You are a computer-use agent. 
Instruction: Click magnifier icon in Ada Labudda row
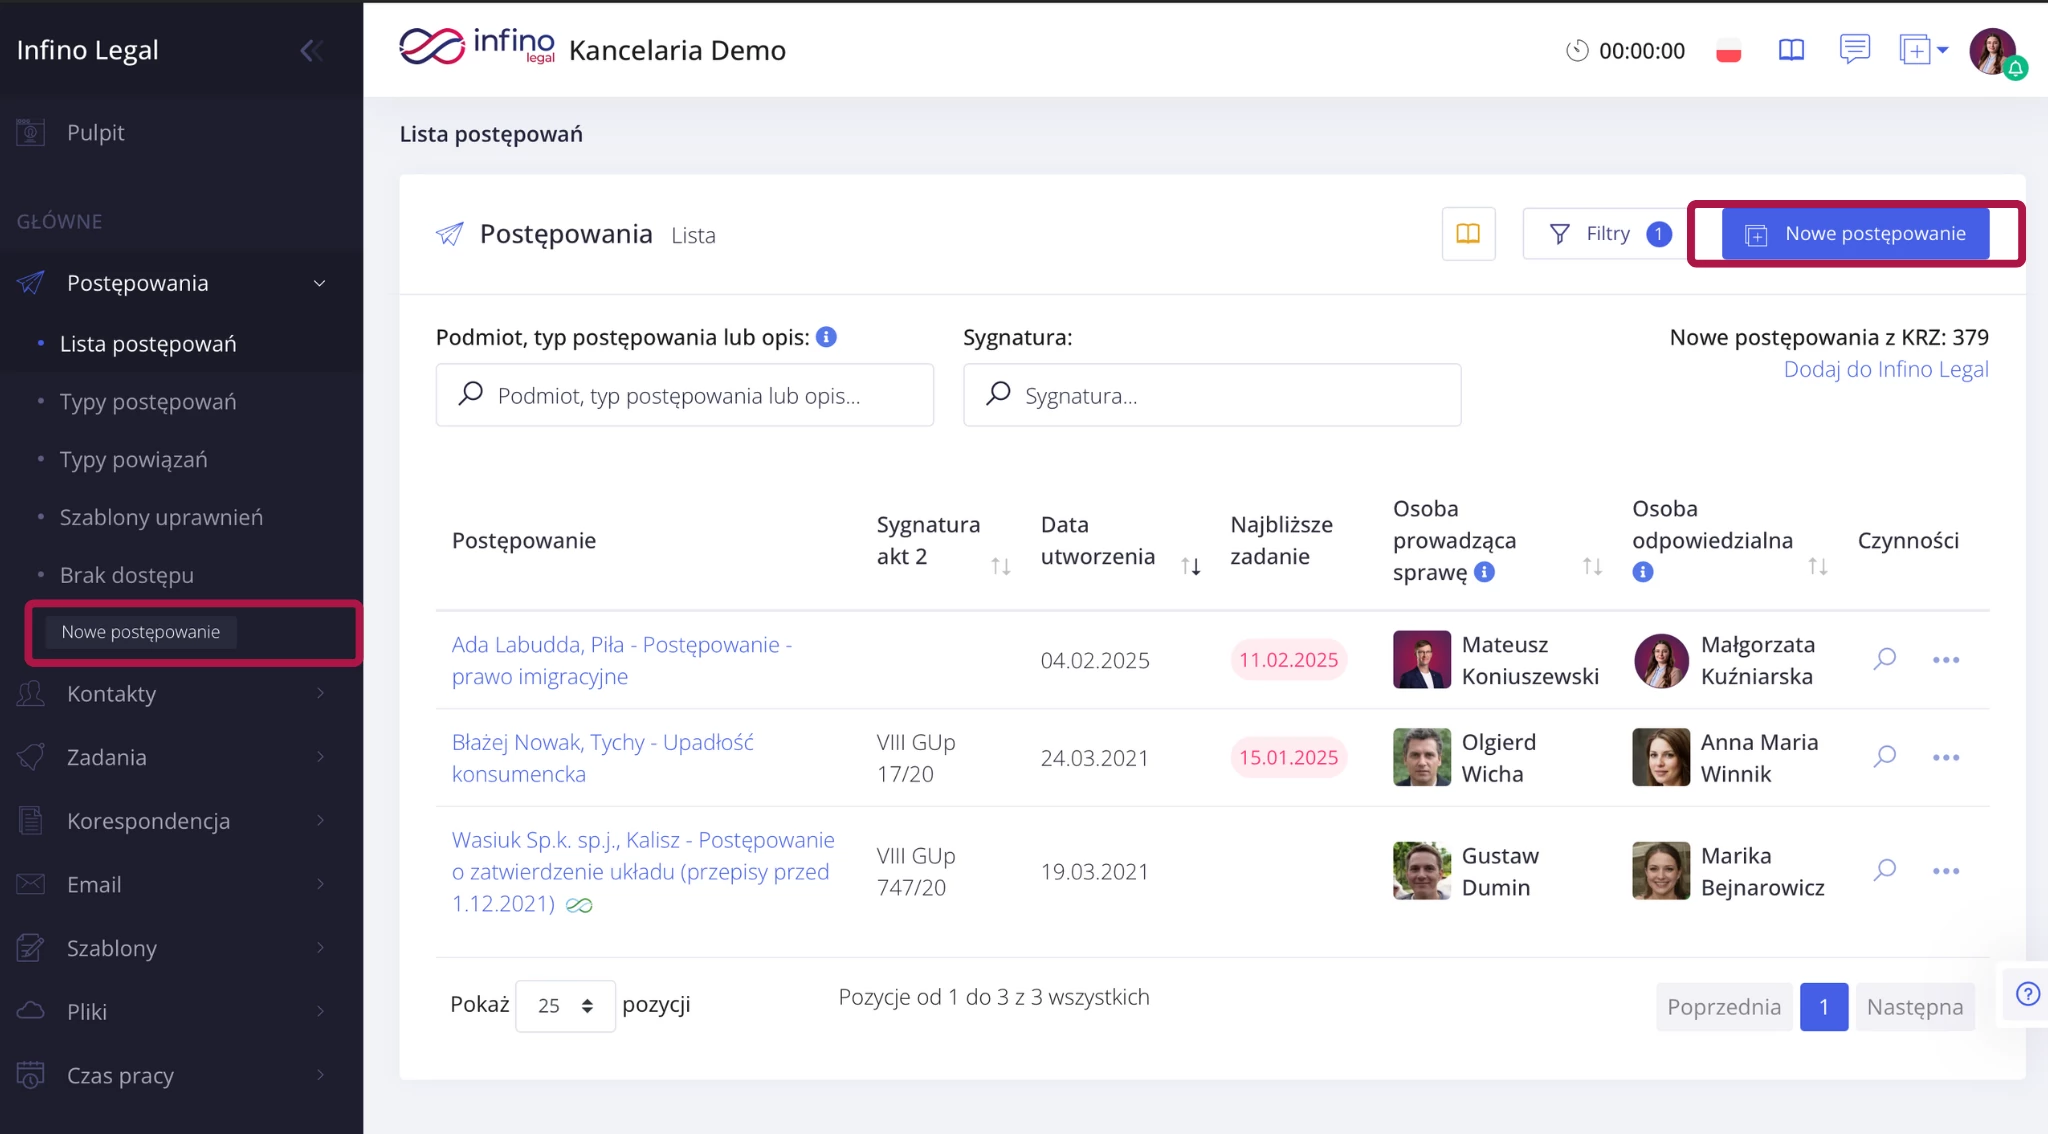[x=1885, y=659]
